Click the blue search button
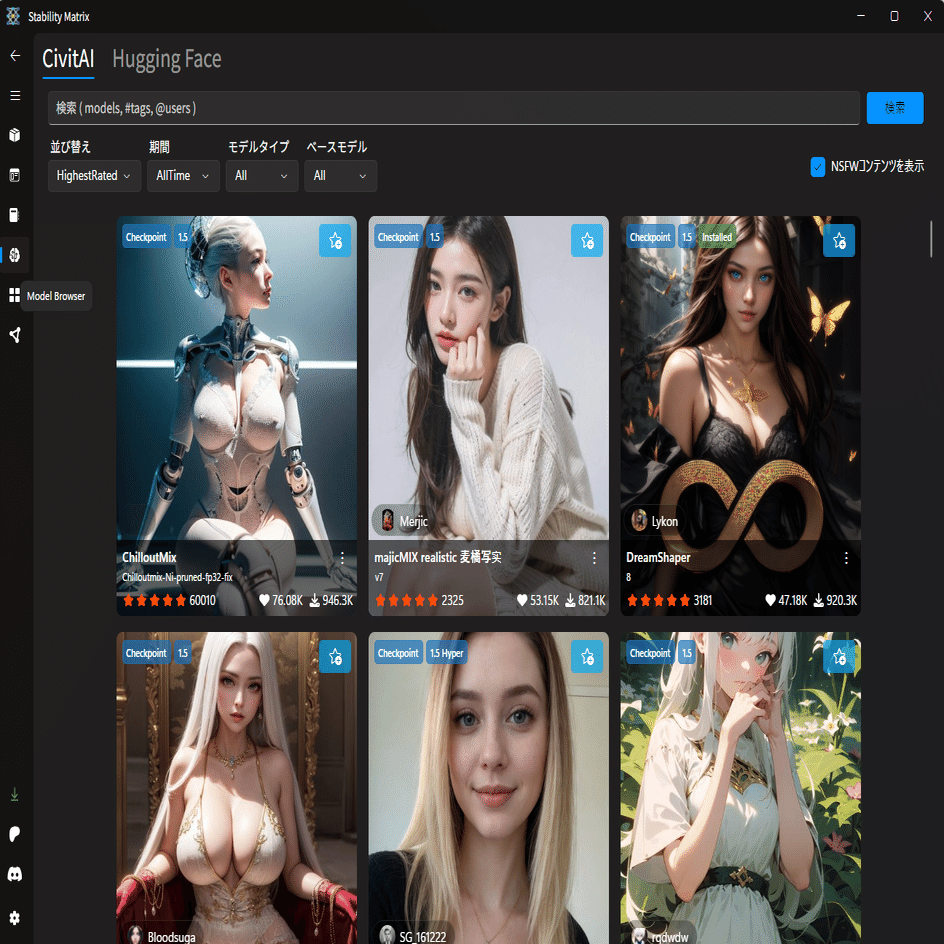The image size is (944, 944). pyautogui.click(x=895, y=108)
